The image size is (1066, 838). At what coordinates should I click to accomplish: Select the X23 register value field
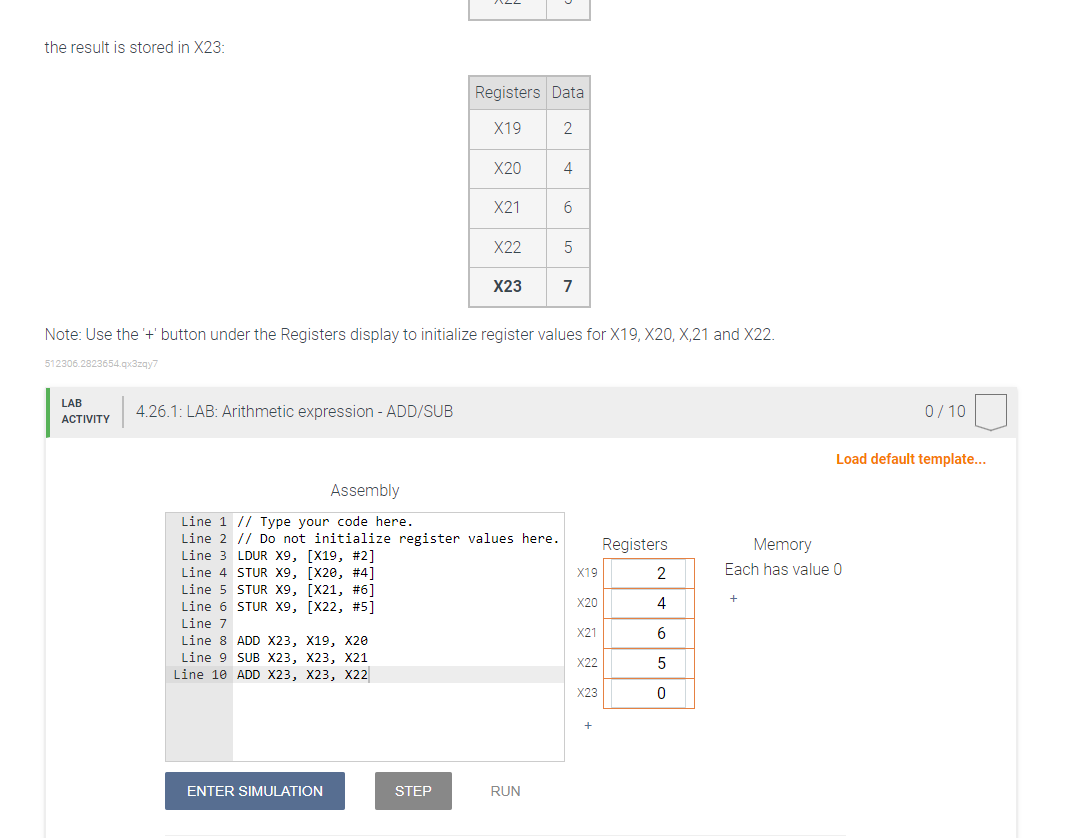click(x=649, y=692)
